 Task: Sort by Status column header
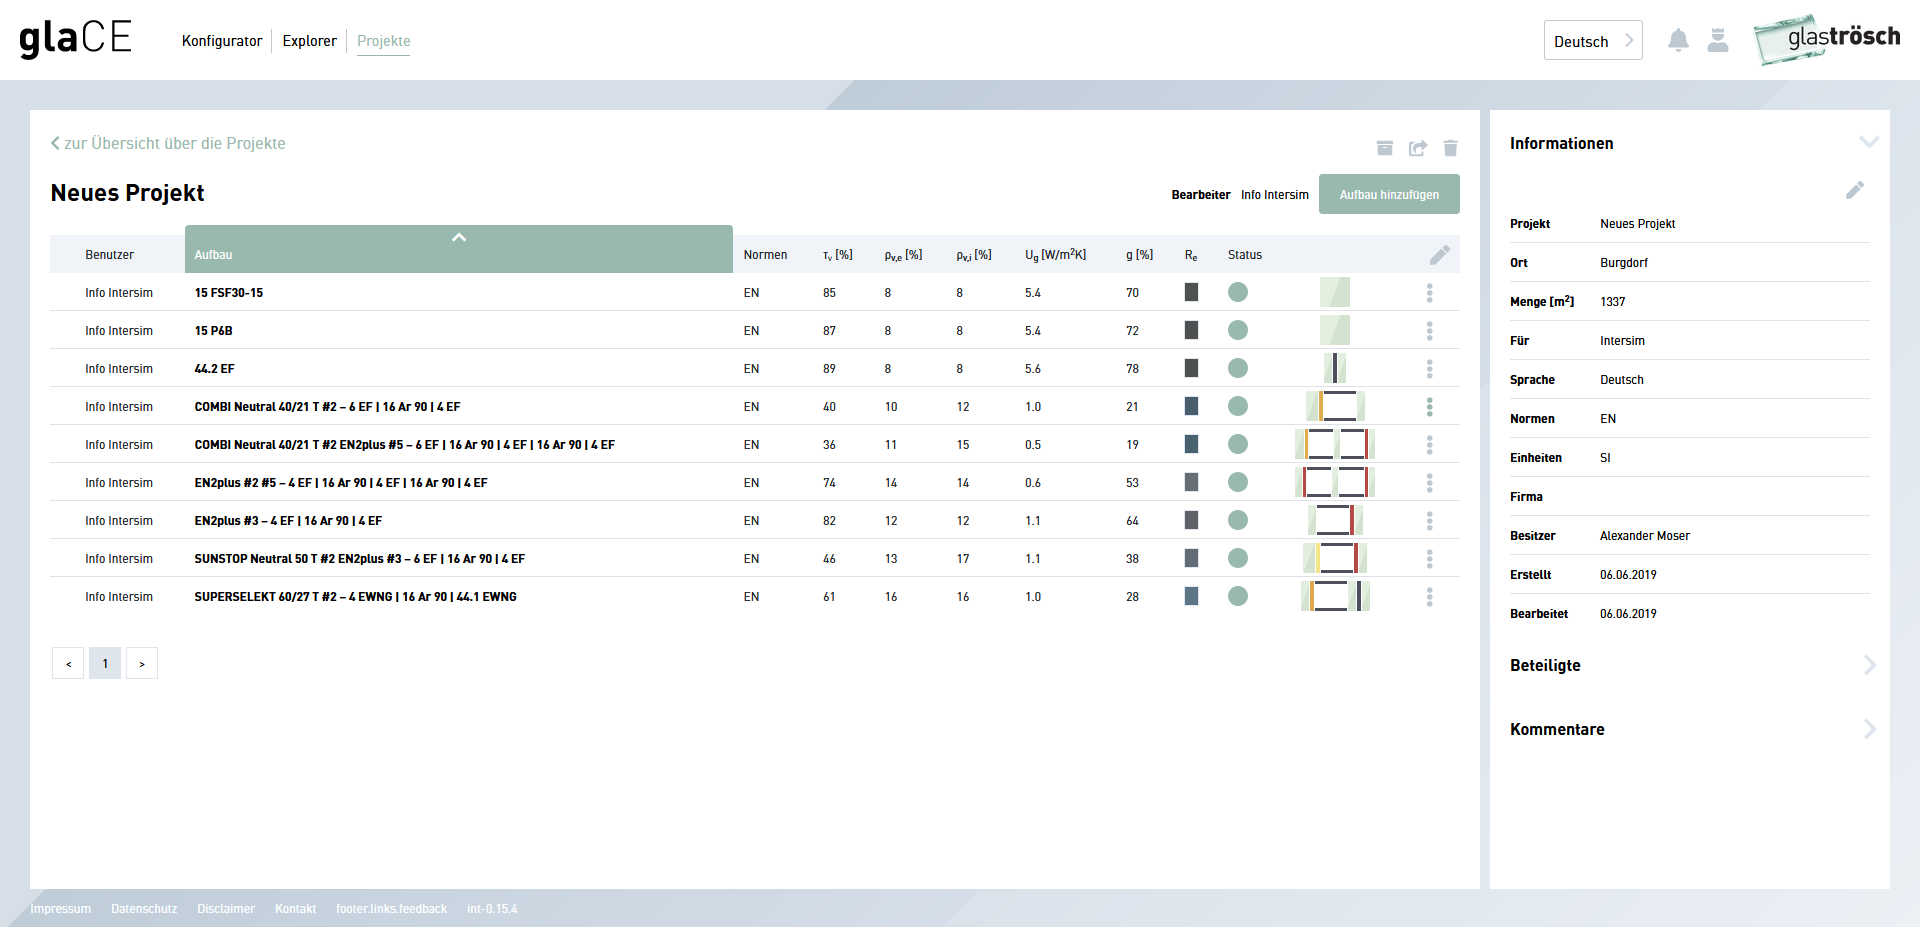click(x=1245, y=255)
